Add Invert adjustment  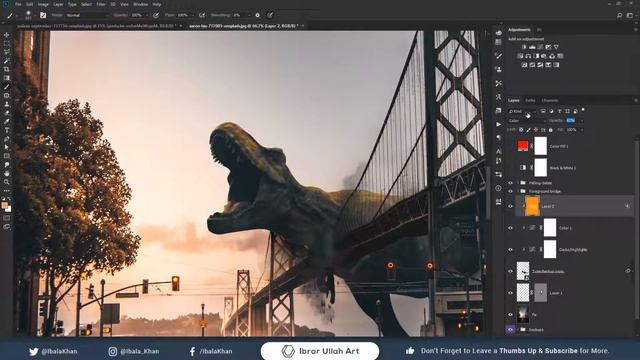(x=524, y=64)
